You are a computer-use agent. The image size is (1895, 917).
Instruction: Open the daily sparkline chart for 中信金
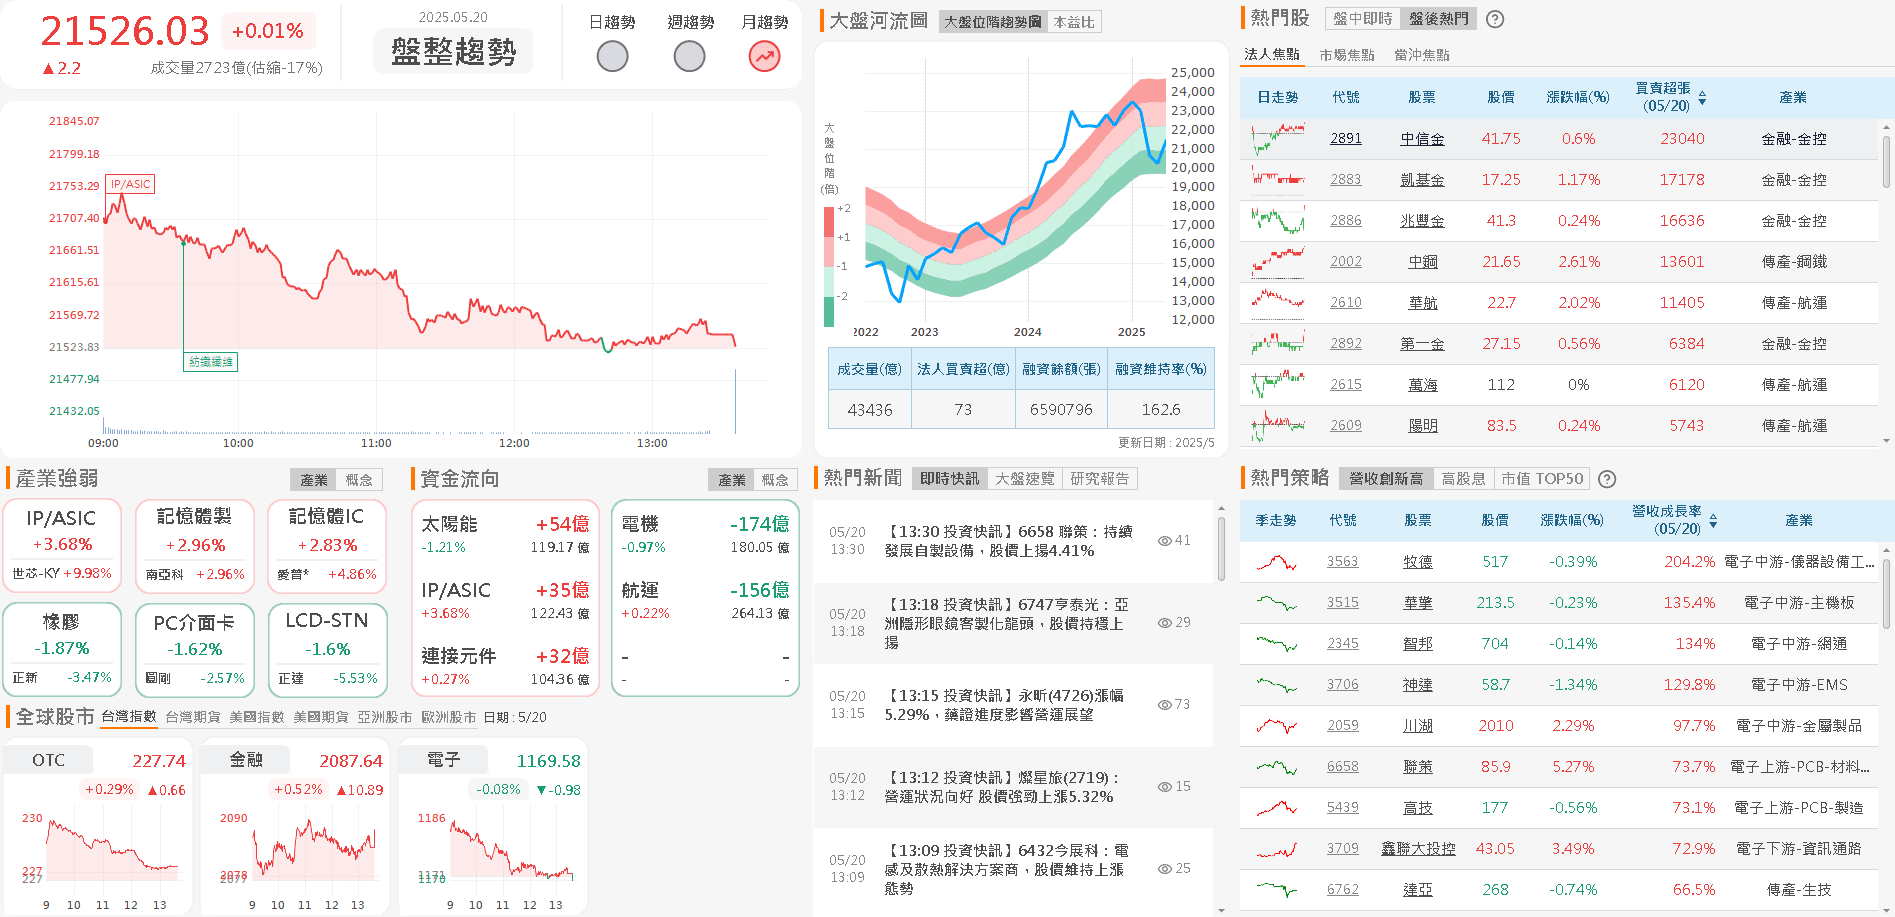1278,139
